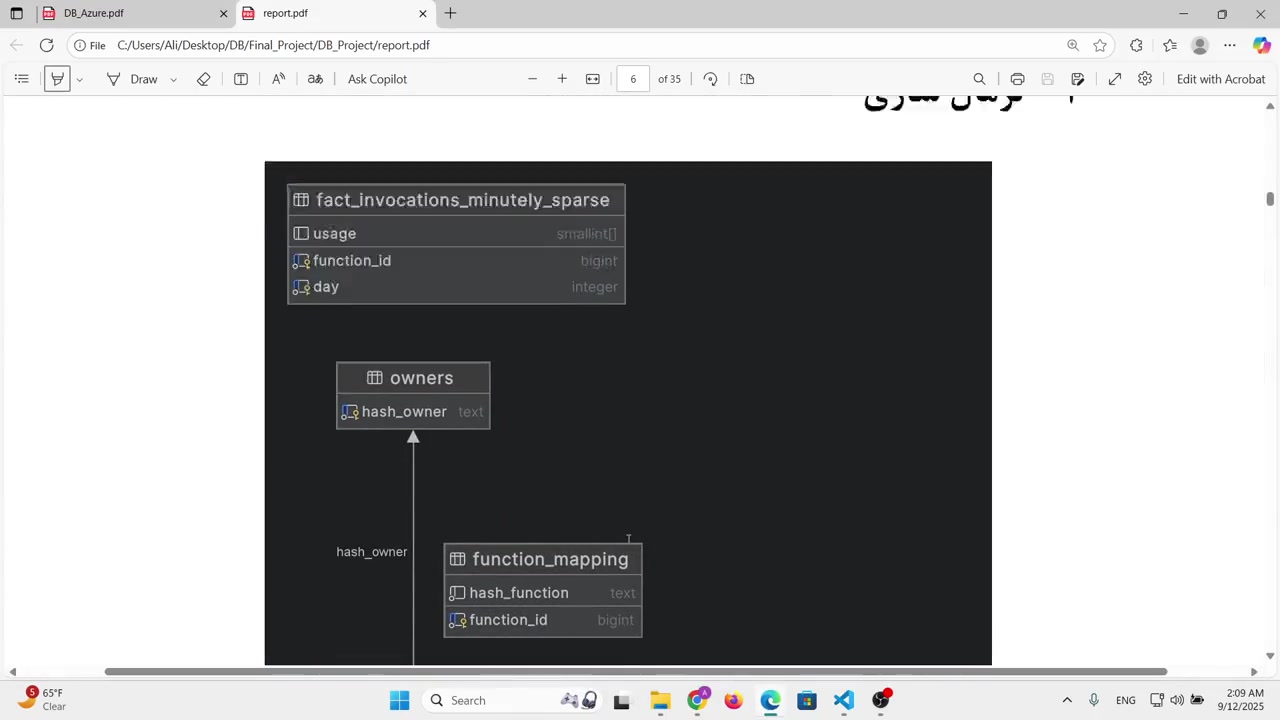Image resolution: width=1280 pixels, height=720 pixels.
Task: Close the report.pdf tab
Action: point(422,13)
